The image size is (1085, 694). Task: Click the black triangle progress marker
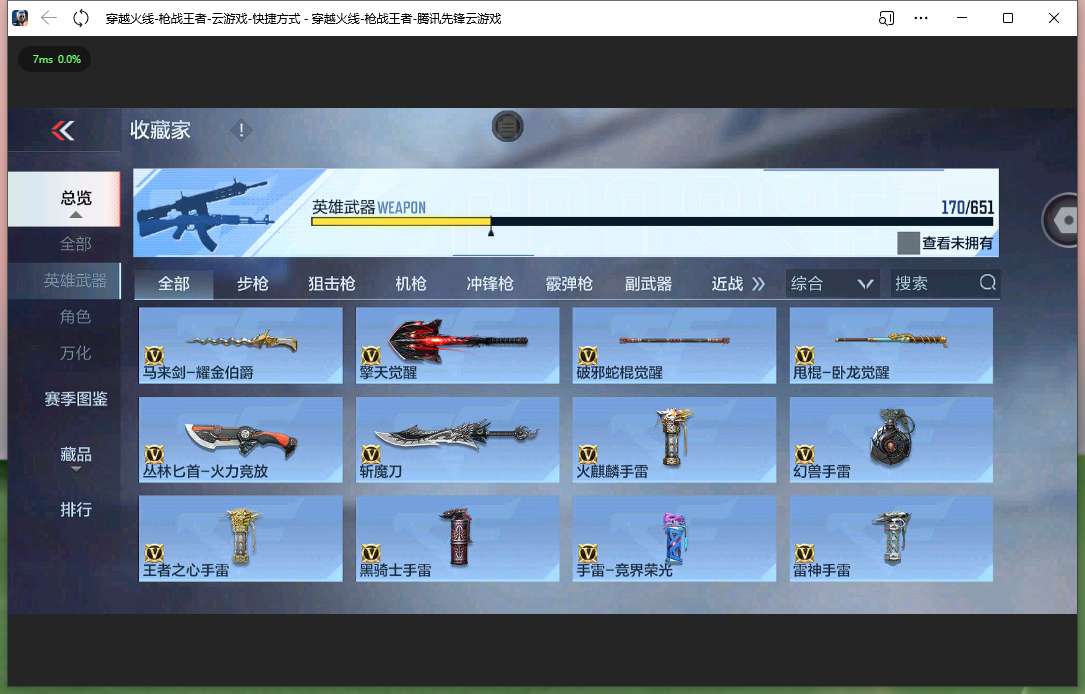tap(491, 231)
